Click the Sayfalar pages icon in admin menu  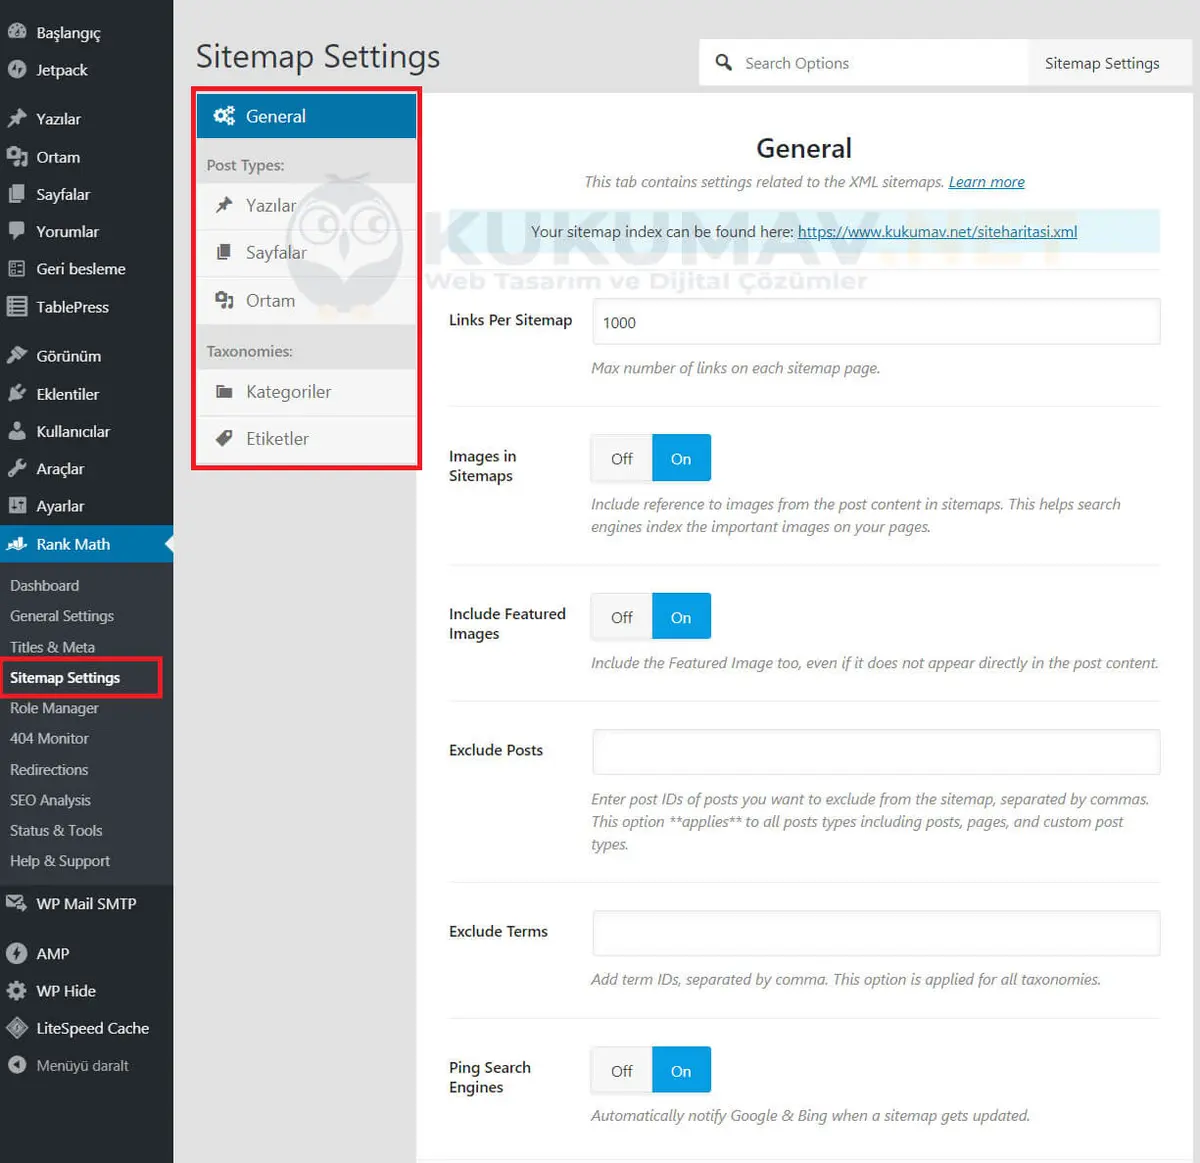tap(17, 194)
